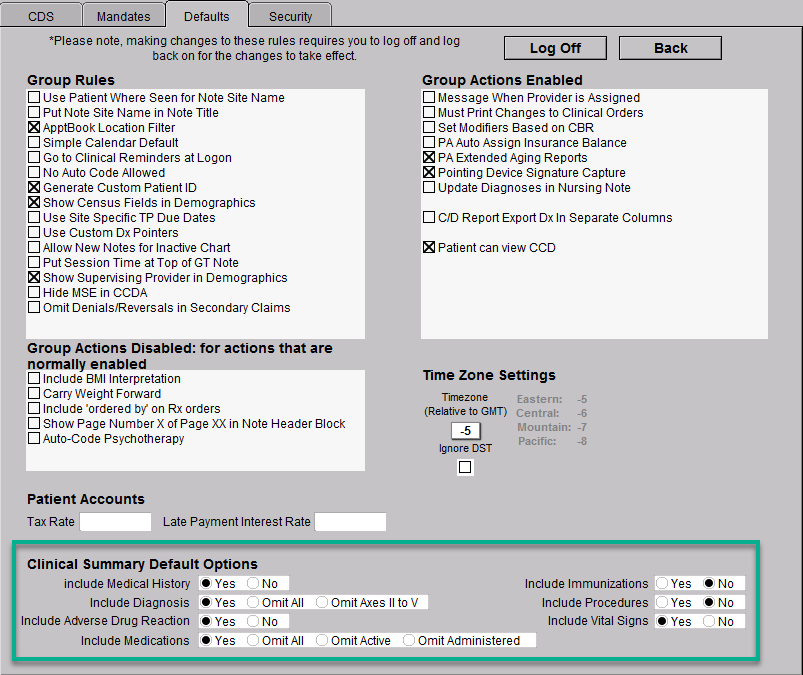Select No for Include Medical History
803x675 pixels.
click(x=253, y=583)
